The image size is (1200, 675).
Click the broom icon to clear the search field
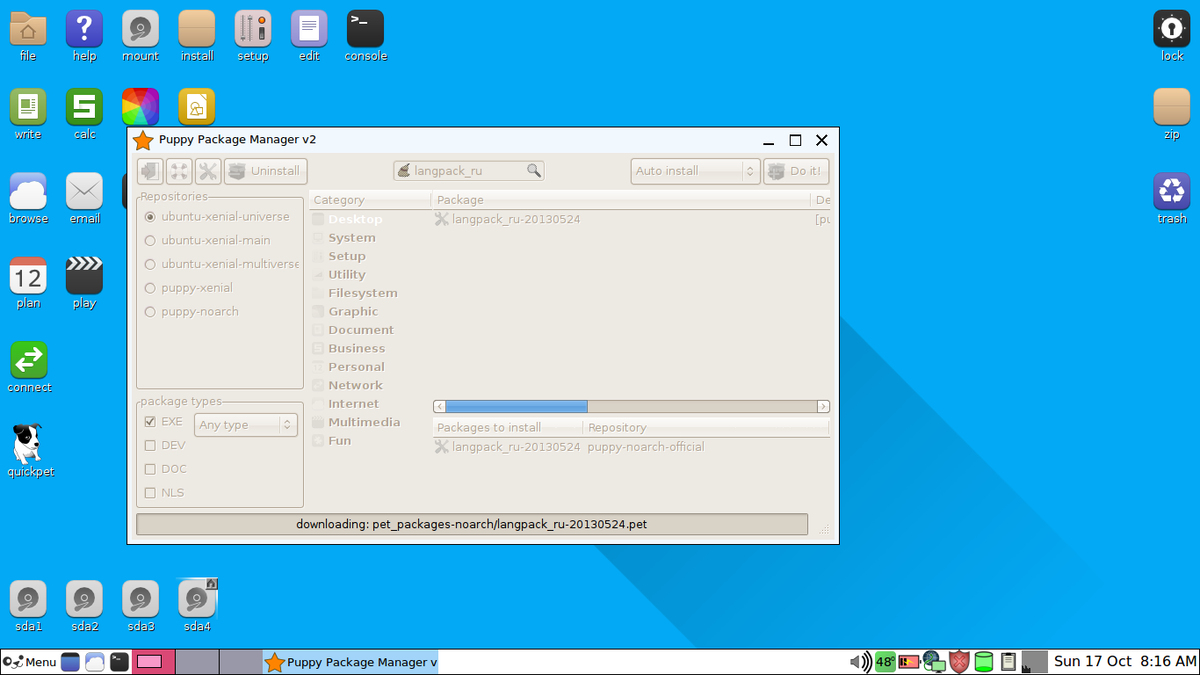403,171
